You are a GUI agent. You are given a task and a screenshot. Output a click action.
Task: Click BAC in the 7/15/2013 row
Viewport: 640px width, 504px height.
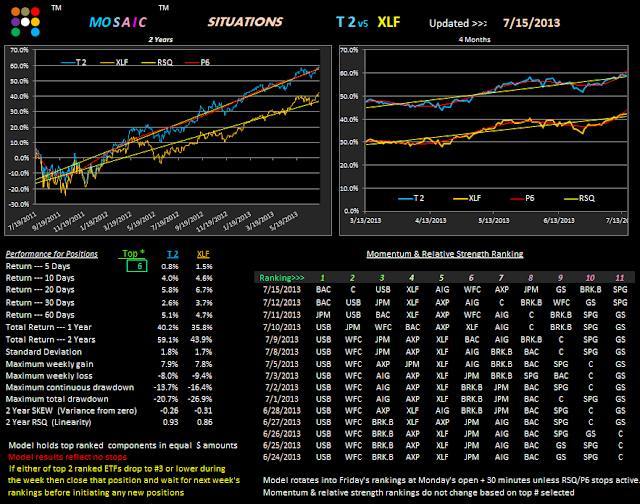(323, 290)
